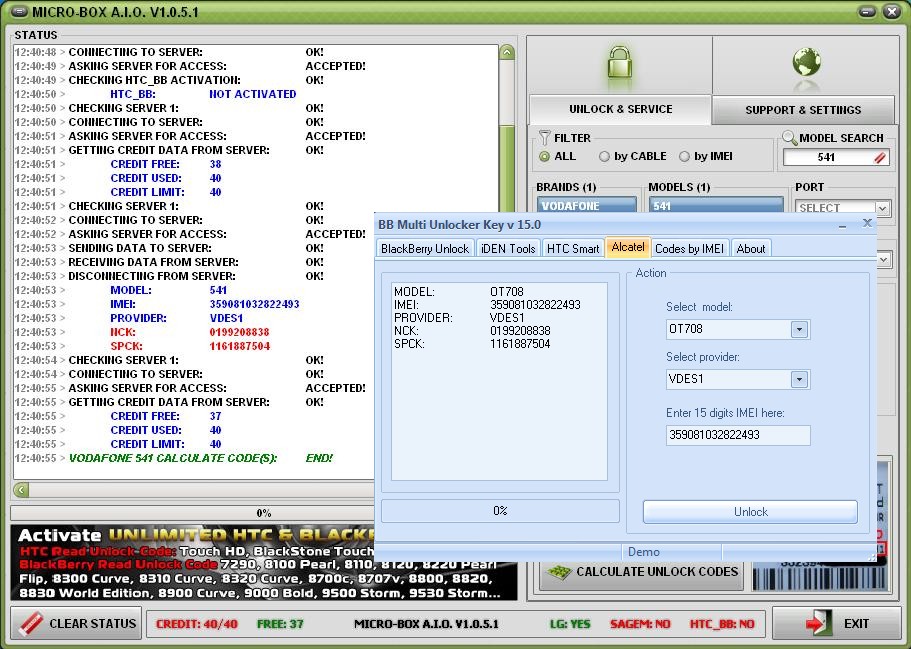Expand the Select provider dropdown showing VDES1
Viewport: 911px width, 649px height.
[799, 379]
